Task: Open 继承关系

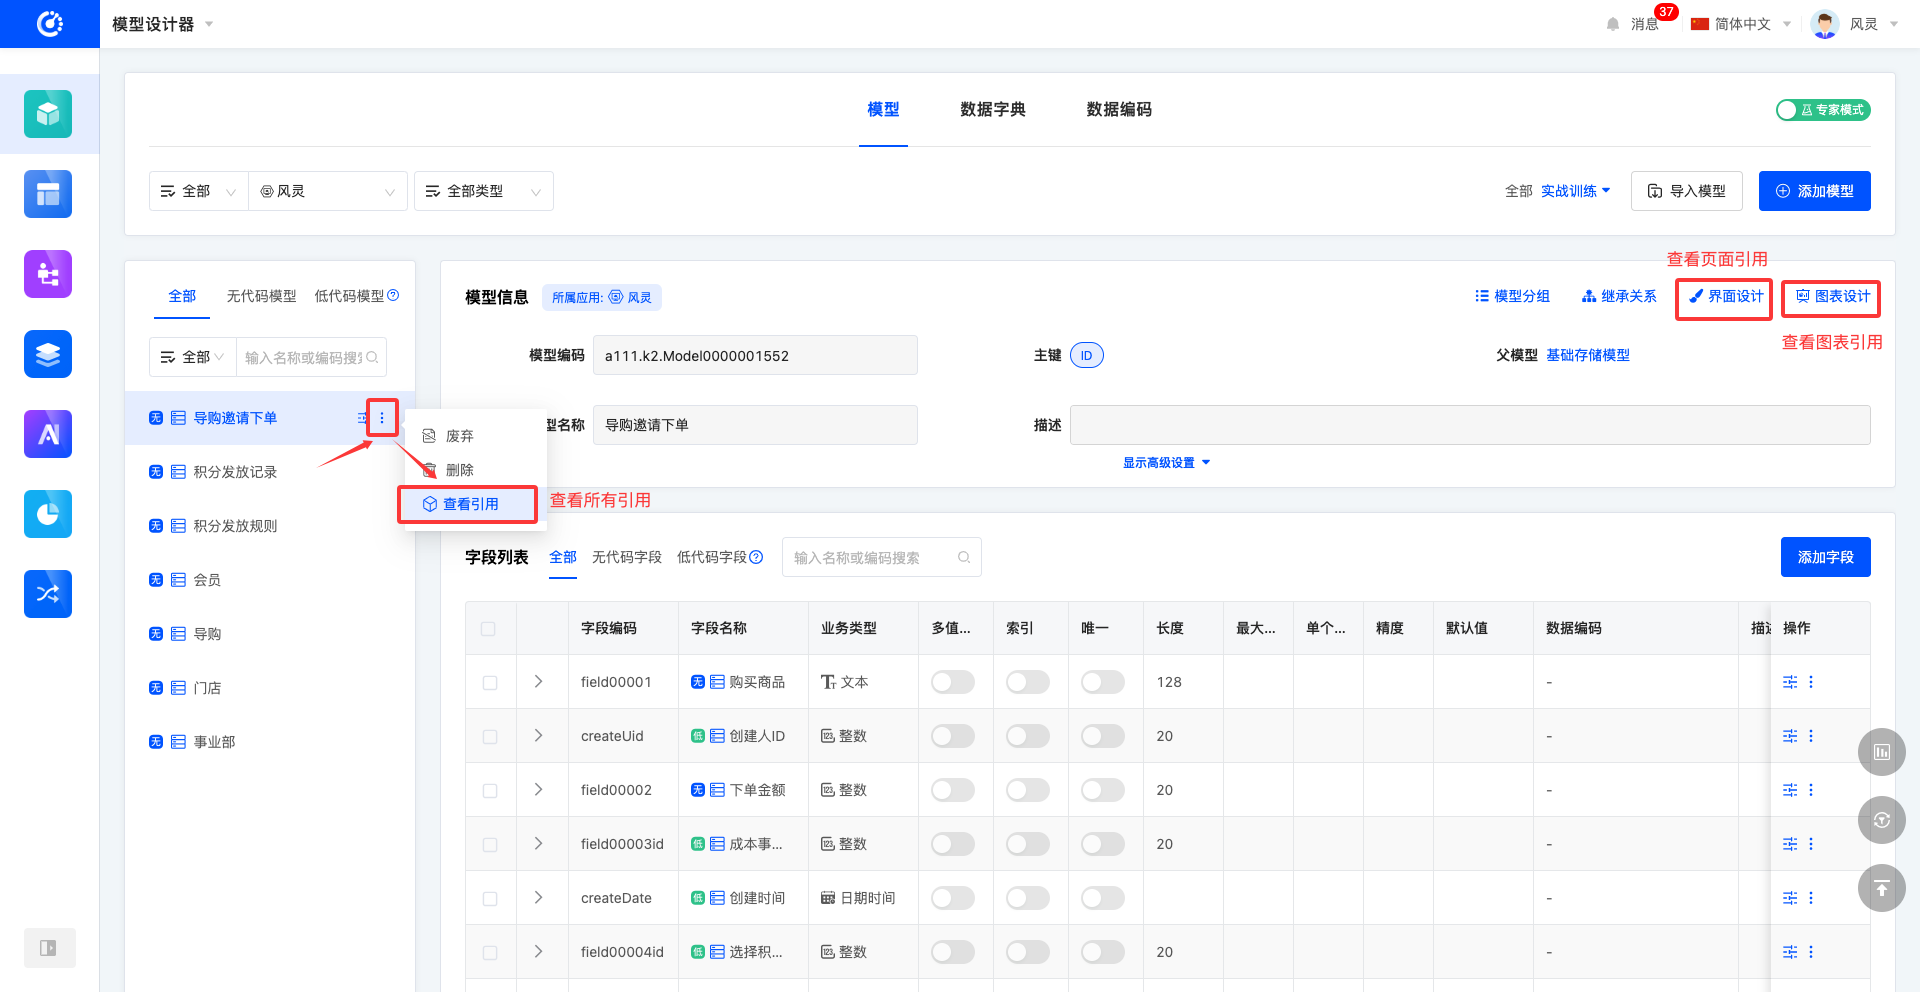Action: click(x=1619, y=296)
